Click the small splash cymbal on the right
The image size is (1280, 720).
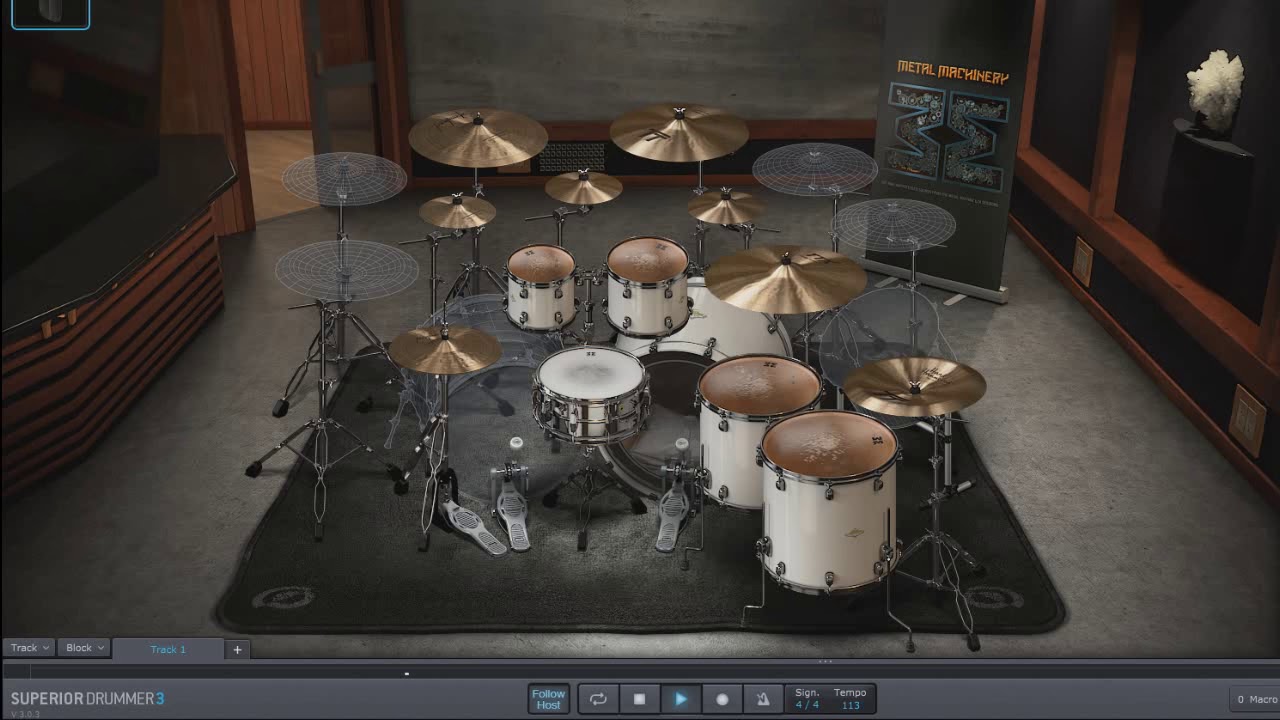click(x=725, y=206)
